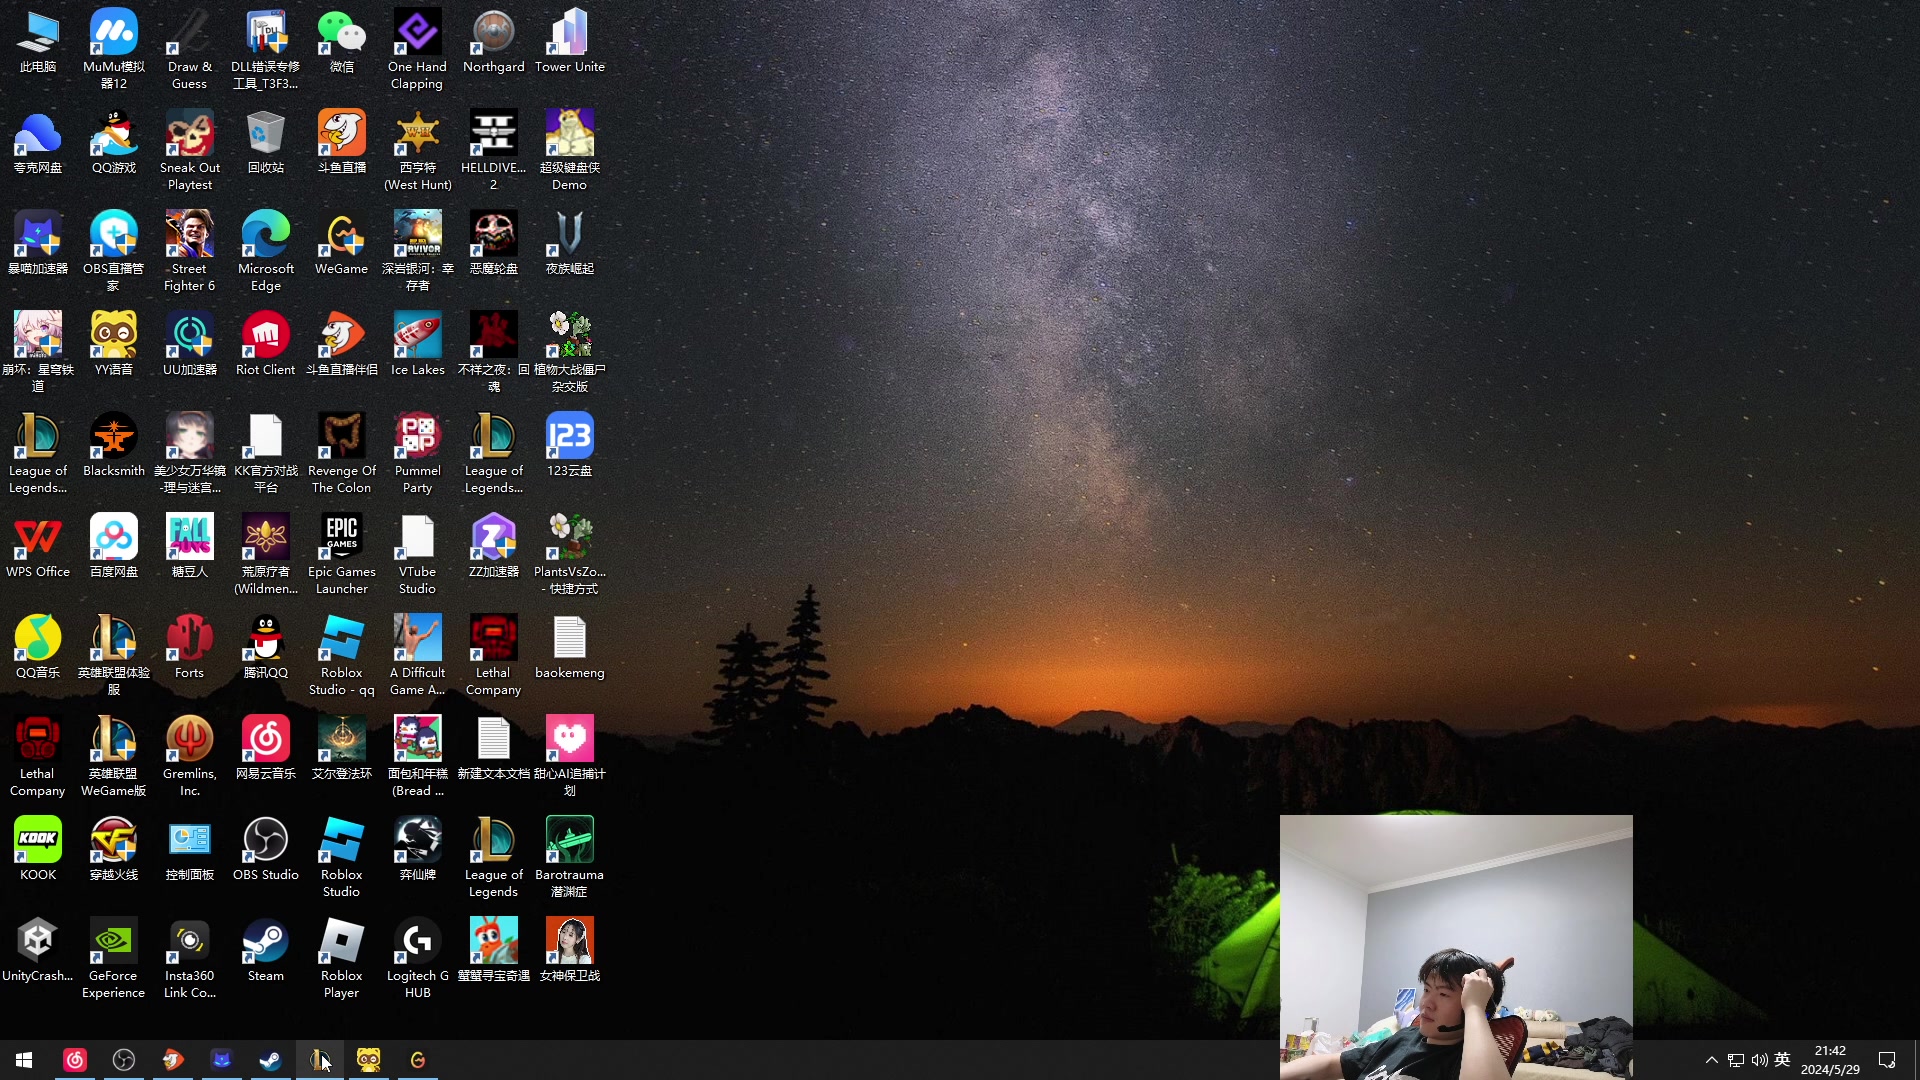Screen dimensions: 1920x1080
Task: Open network status in system tray
Action: pyautogui.click(x=1736, y=1060)
